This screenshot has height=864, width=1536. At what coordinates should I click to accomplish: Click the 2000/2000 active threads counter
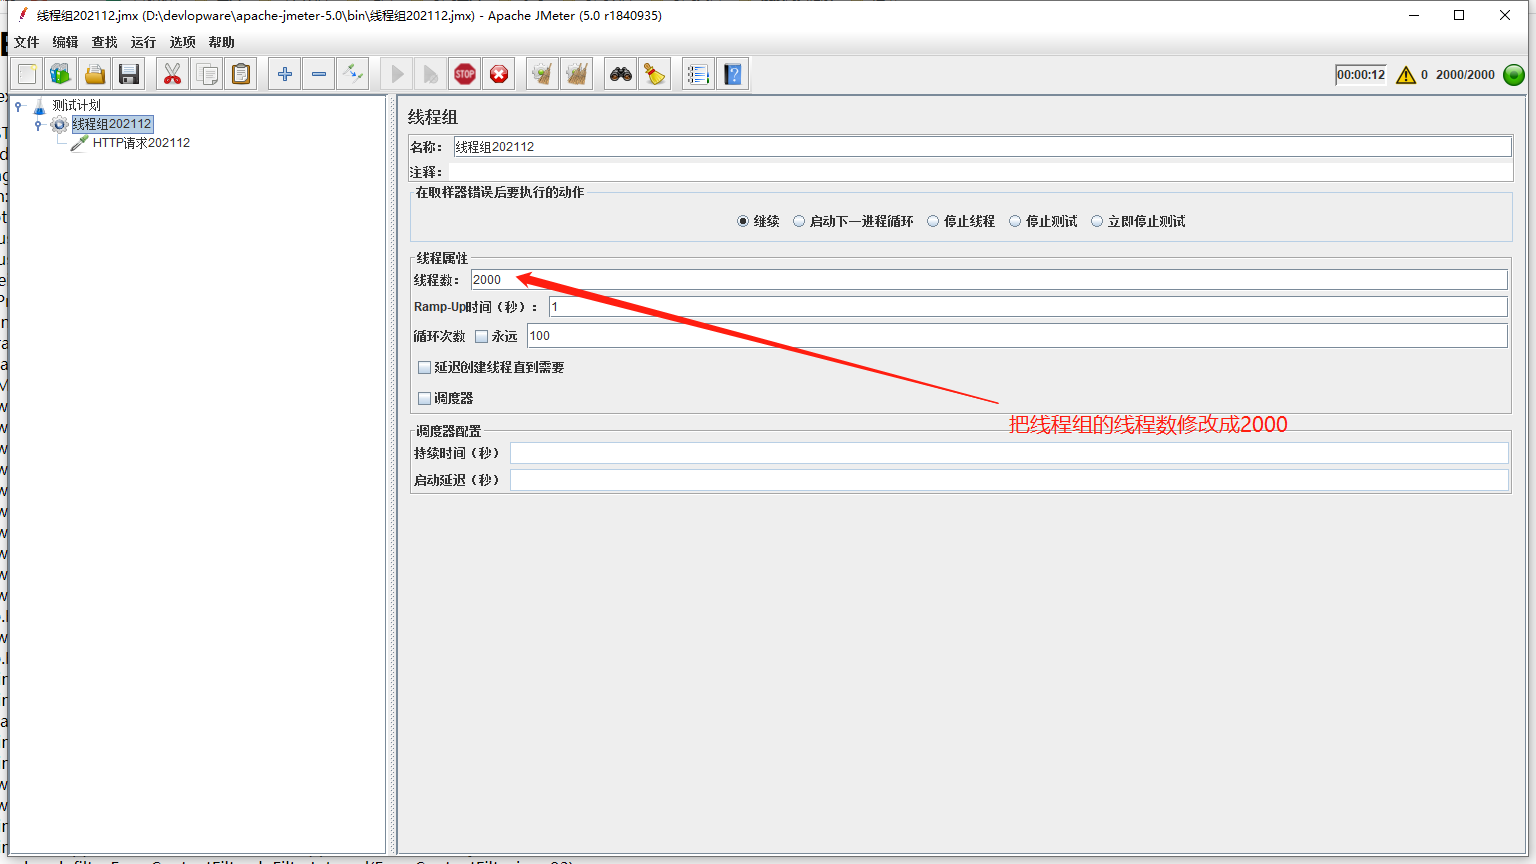[x=1465, y=75]
